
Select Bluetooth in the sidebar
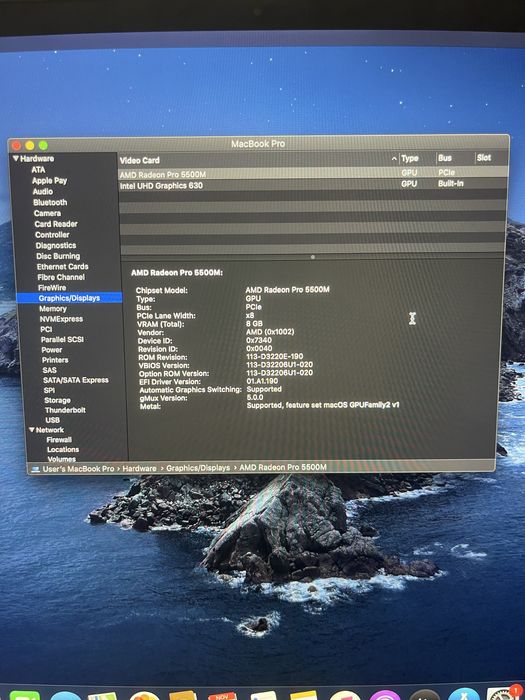pos(50,202)
